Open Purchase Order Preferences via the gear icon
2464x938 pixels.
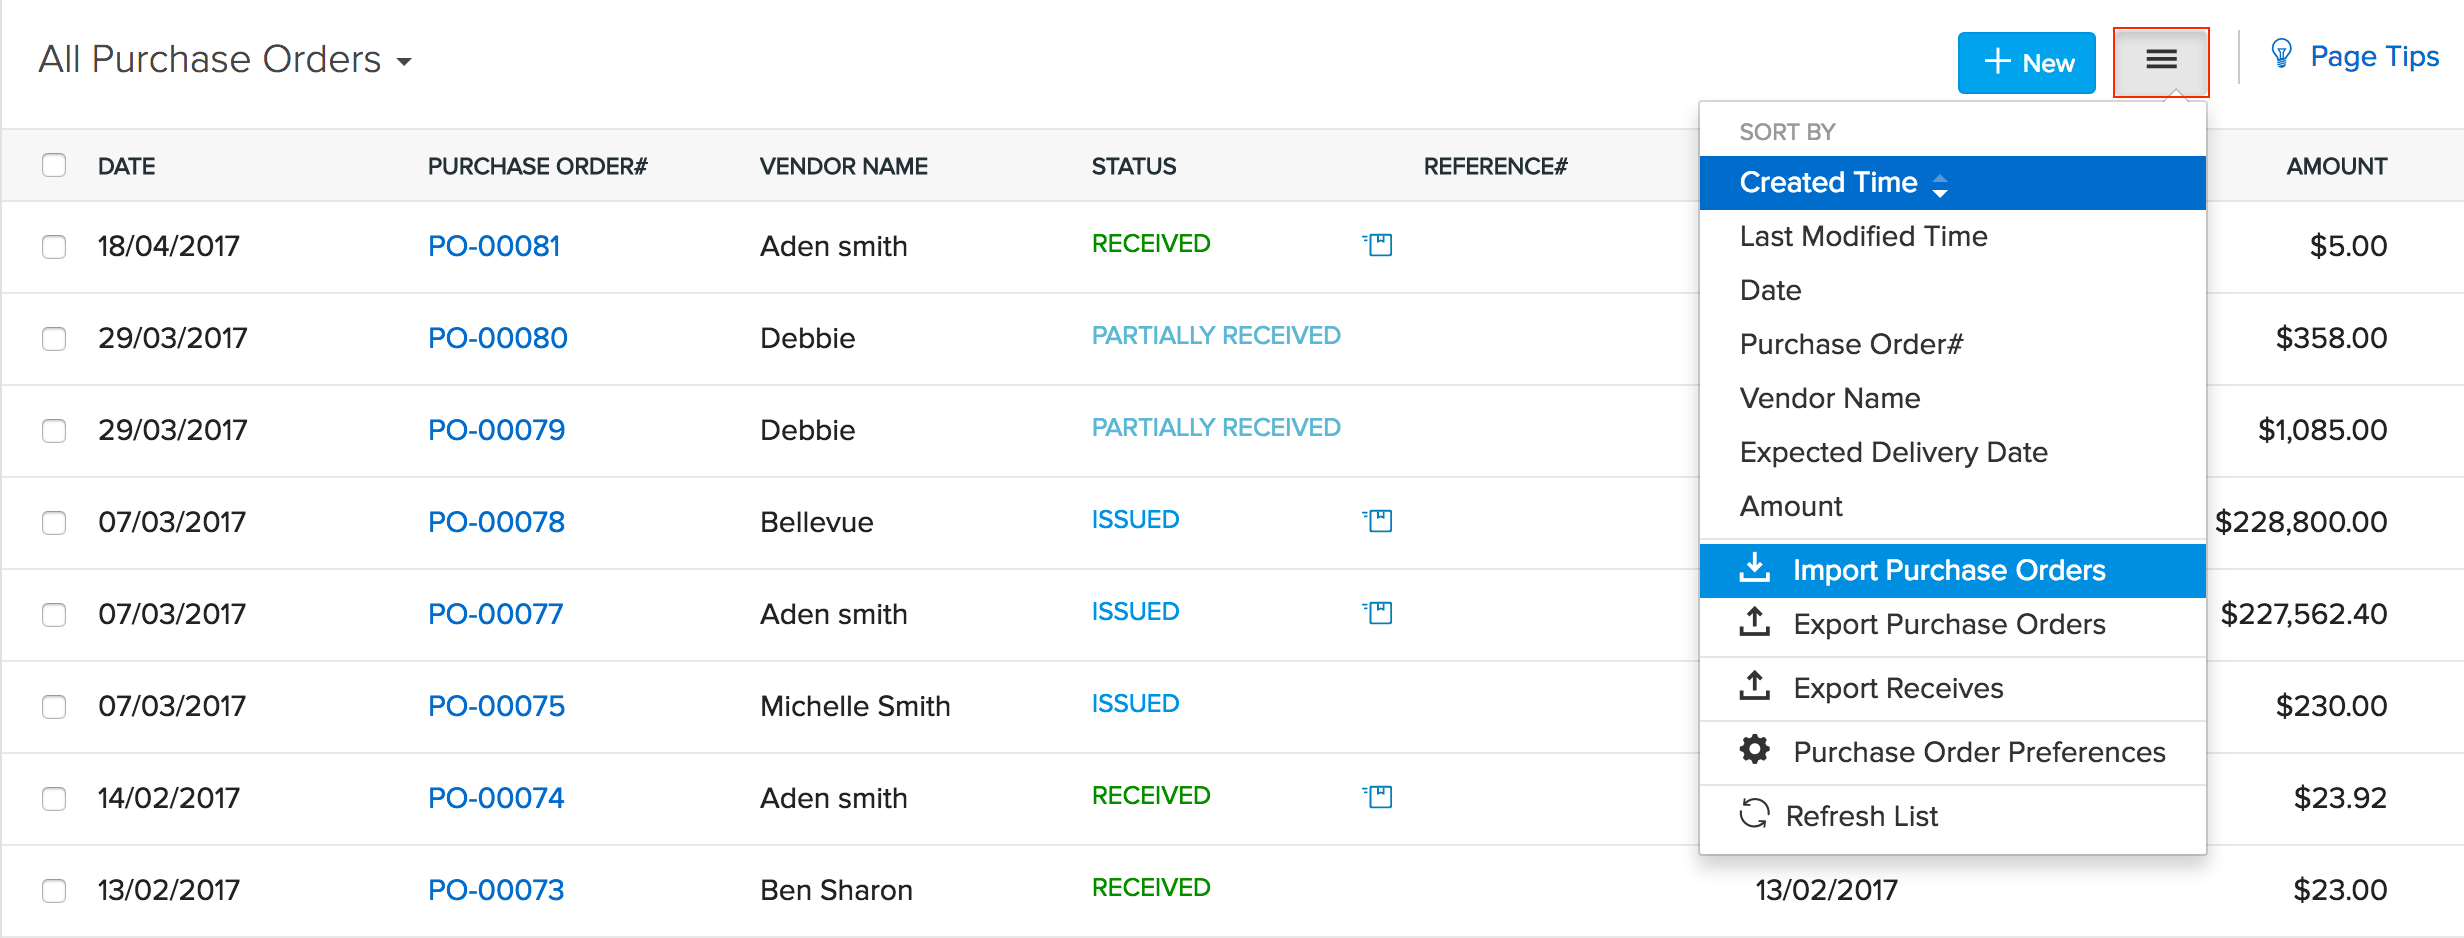1754,750
